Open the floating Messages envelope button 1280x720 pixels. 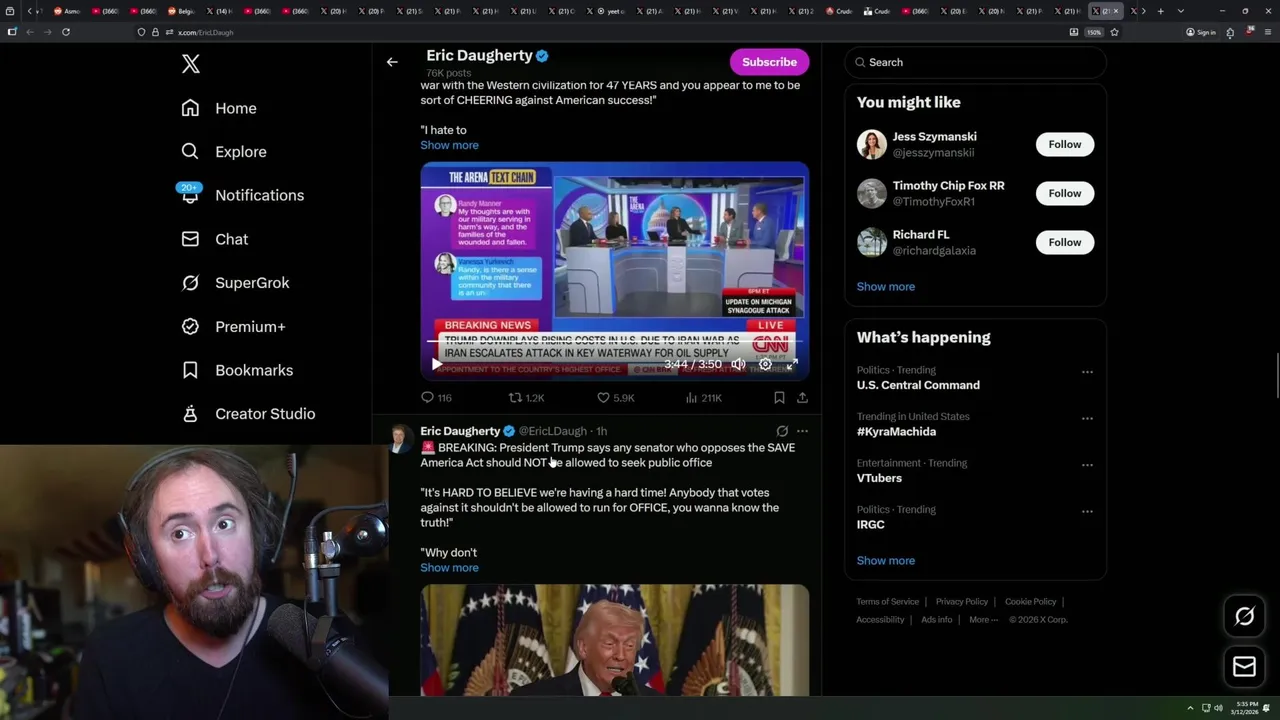[1244, 666]
